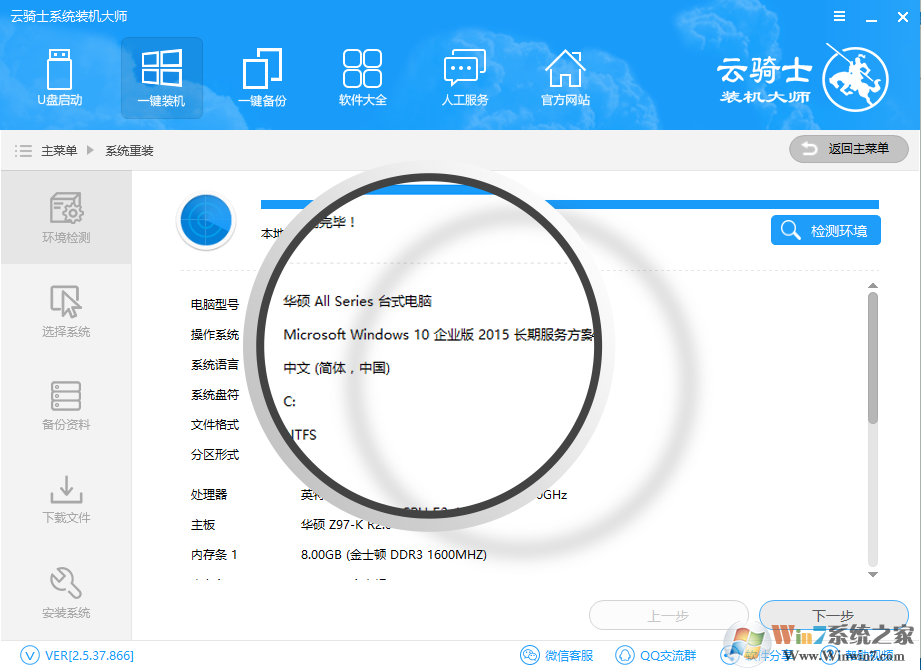Visit the 官方网站 page
Screen dimensions: 921x670
[565, 78]
